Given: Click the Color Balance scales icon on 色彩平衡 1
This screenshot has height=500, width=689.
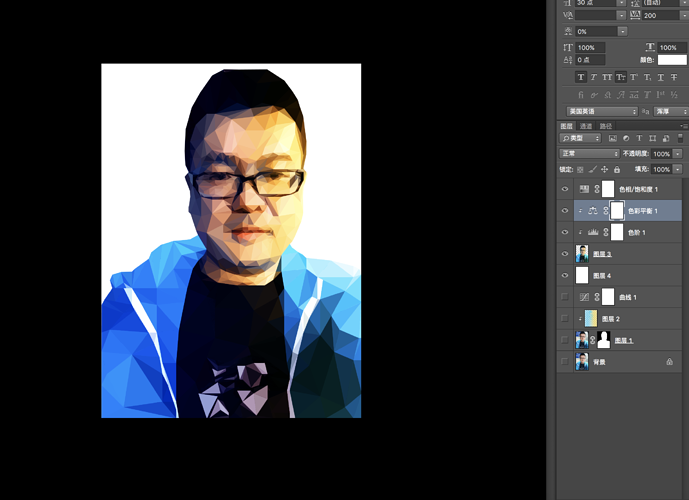Looking at the screenshot, I should tap(593, 211).
